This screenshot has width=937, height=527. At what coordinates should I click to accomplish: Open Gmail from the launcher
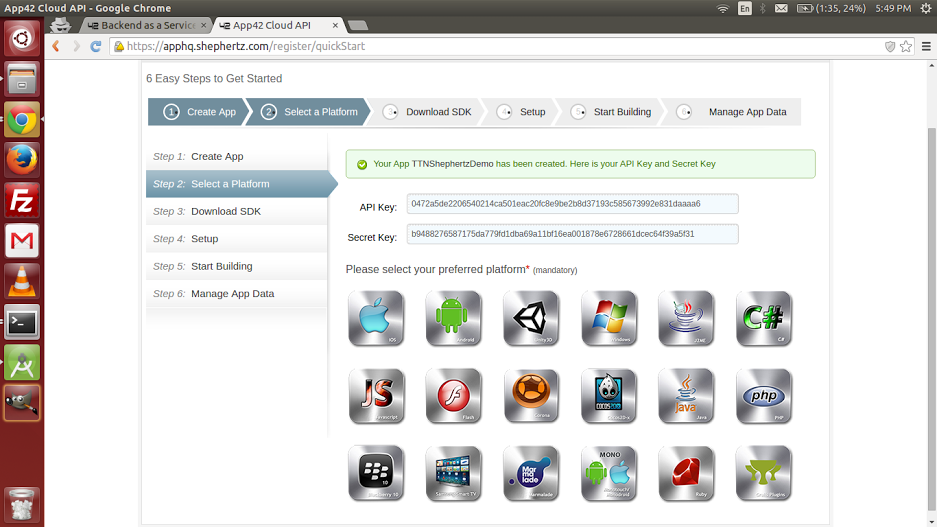22,241
